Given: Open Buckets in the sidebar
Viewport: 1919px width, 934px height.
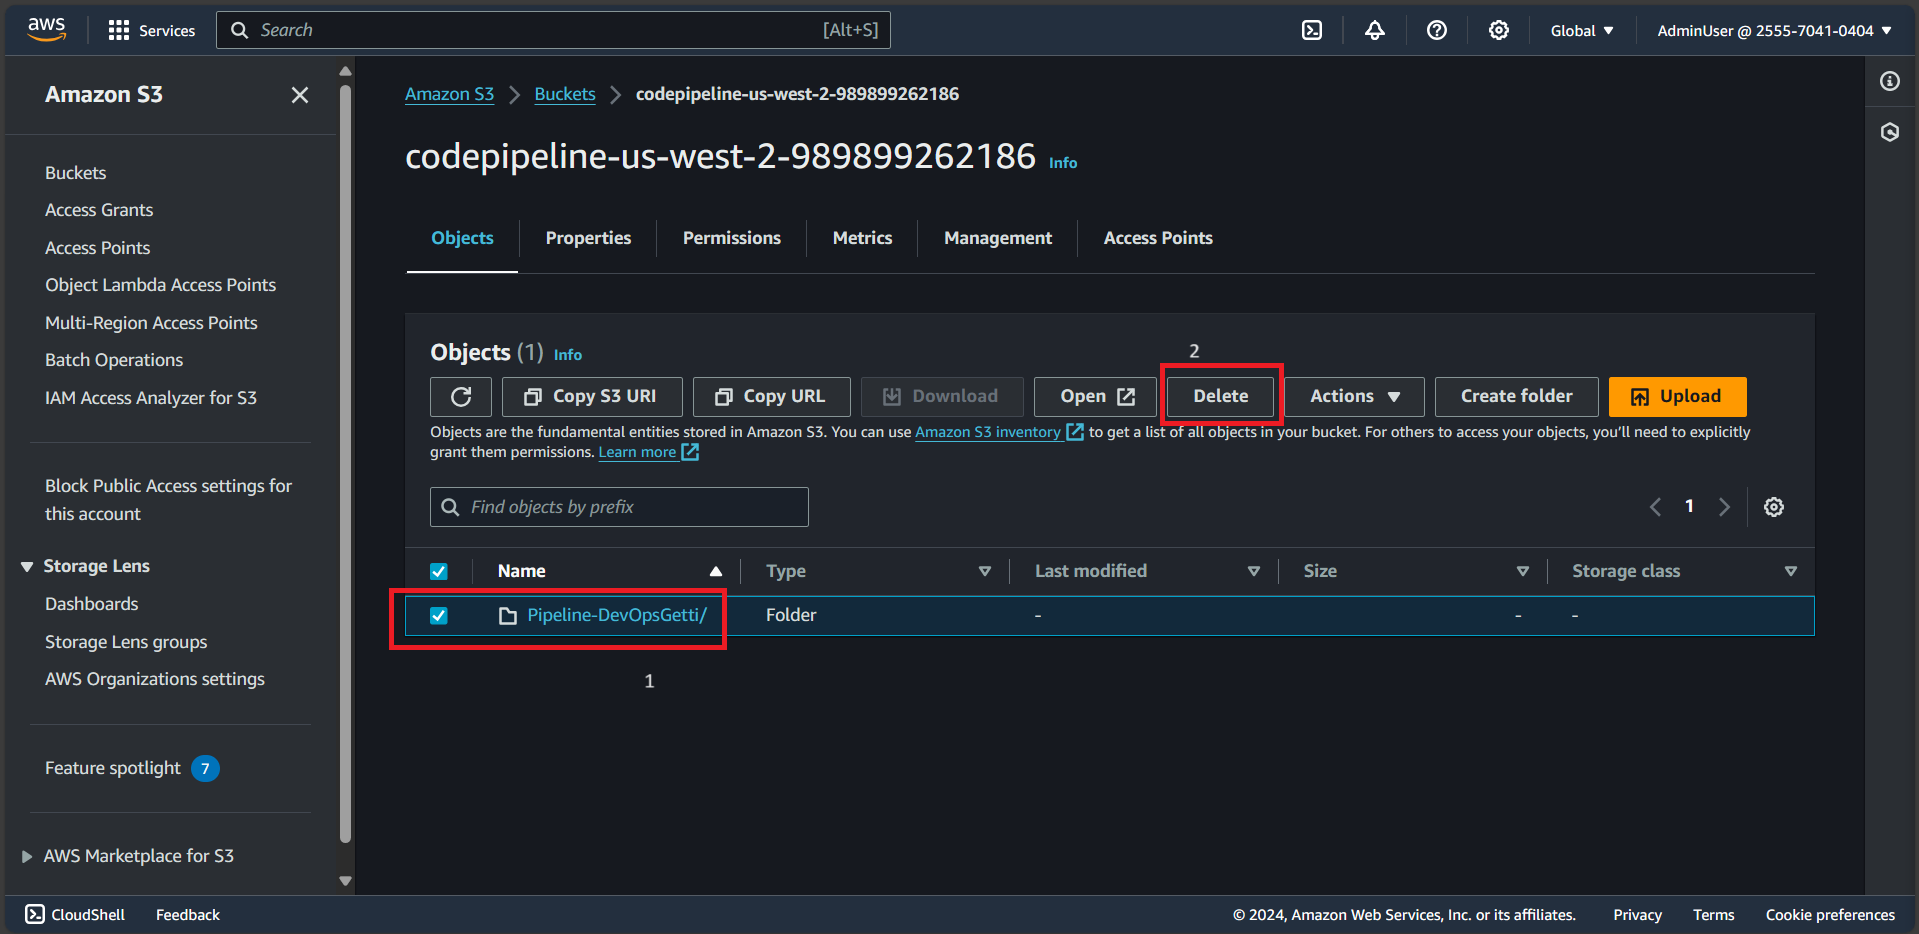Looking at the screenshot, I should [75, 173].
